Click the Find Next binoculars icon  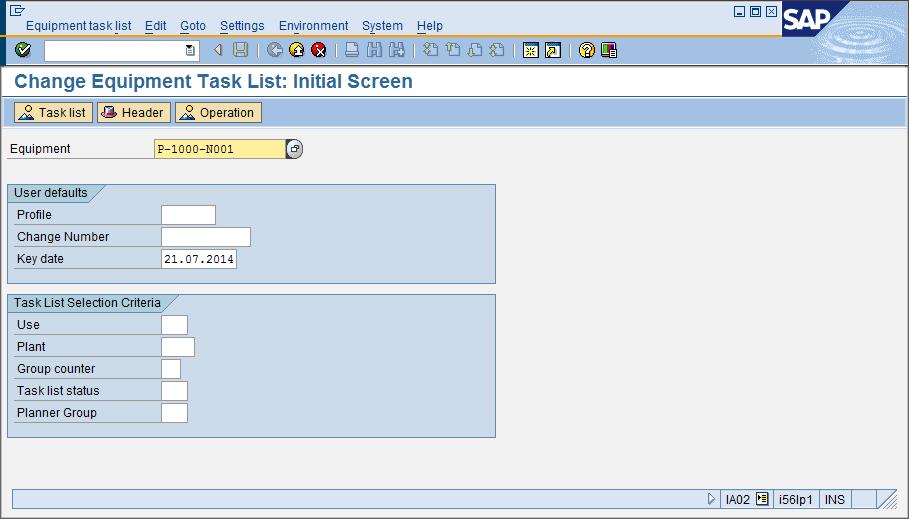pyautogui.click(x=397, y=50)
